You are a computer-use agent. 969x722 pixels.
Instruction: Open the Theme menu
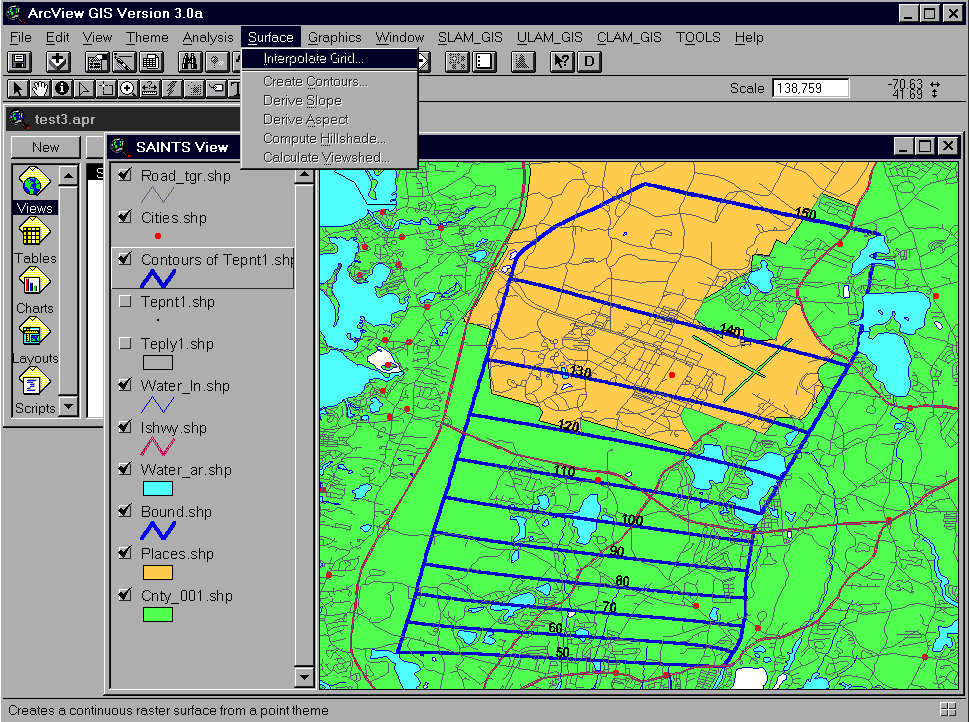click(147, 38)
